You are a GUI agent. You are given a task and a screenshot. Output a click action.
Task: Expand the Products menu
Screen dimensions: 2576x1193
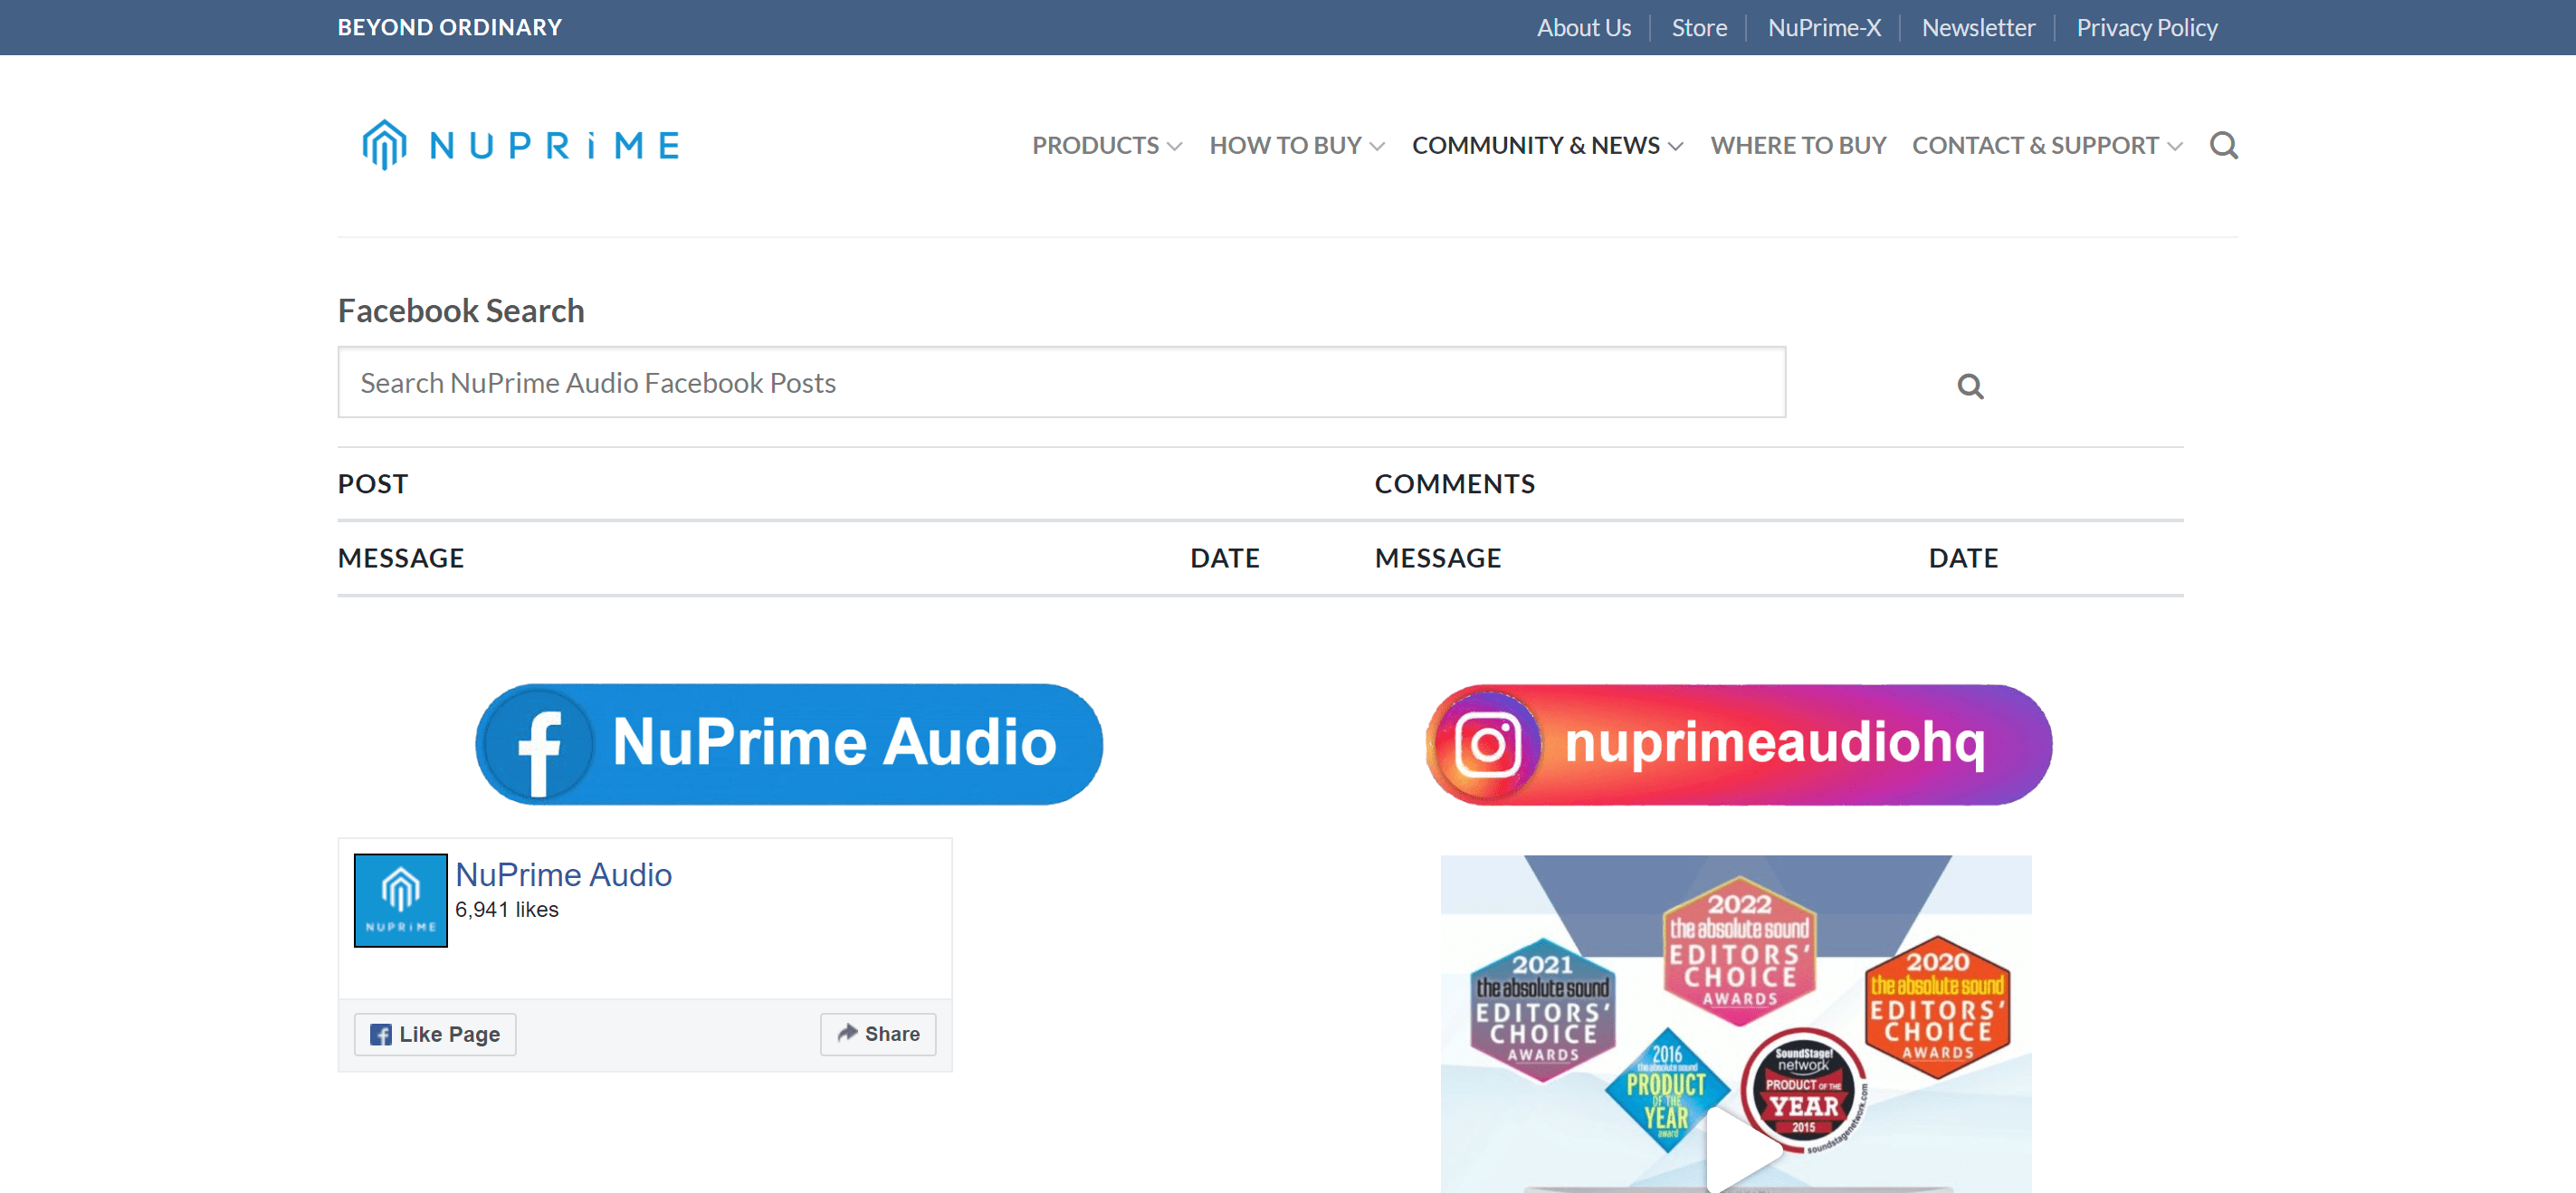1107,146
